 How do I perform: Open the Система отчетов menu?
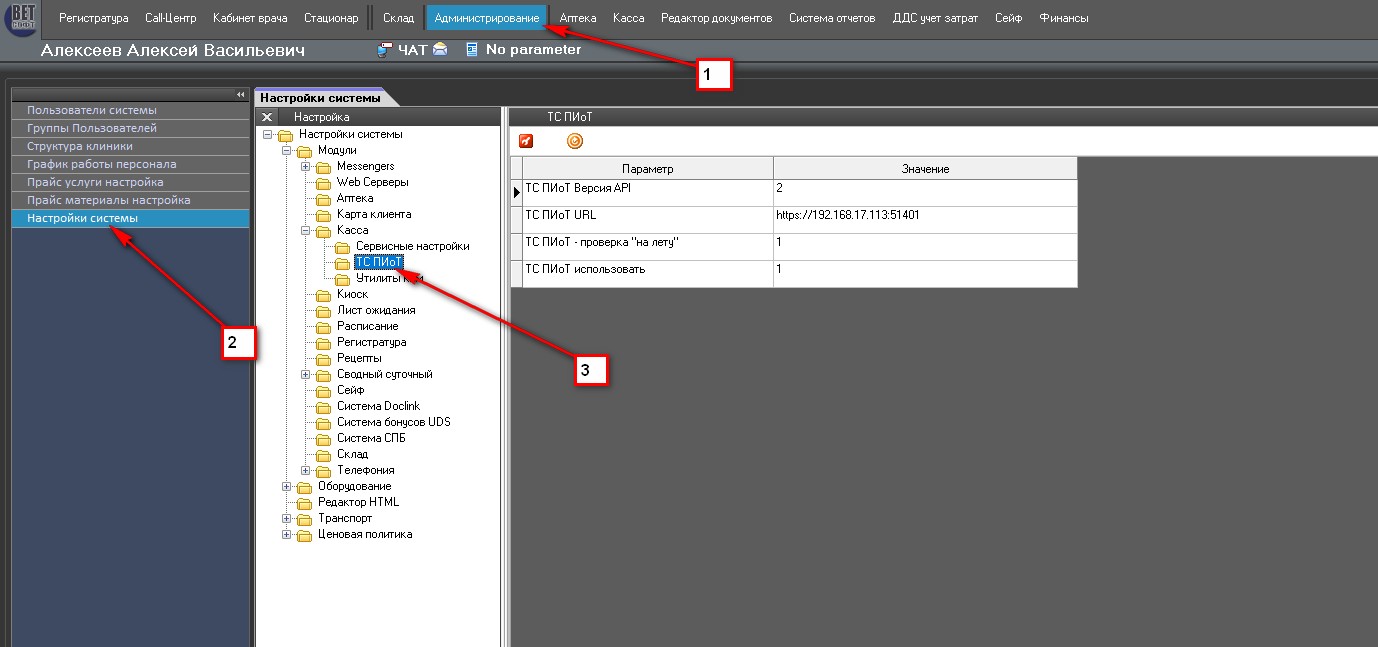pos(832,18)
